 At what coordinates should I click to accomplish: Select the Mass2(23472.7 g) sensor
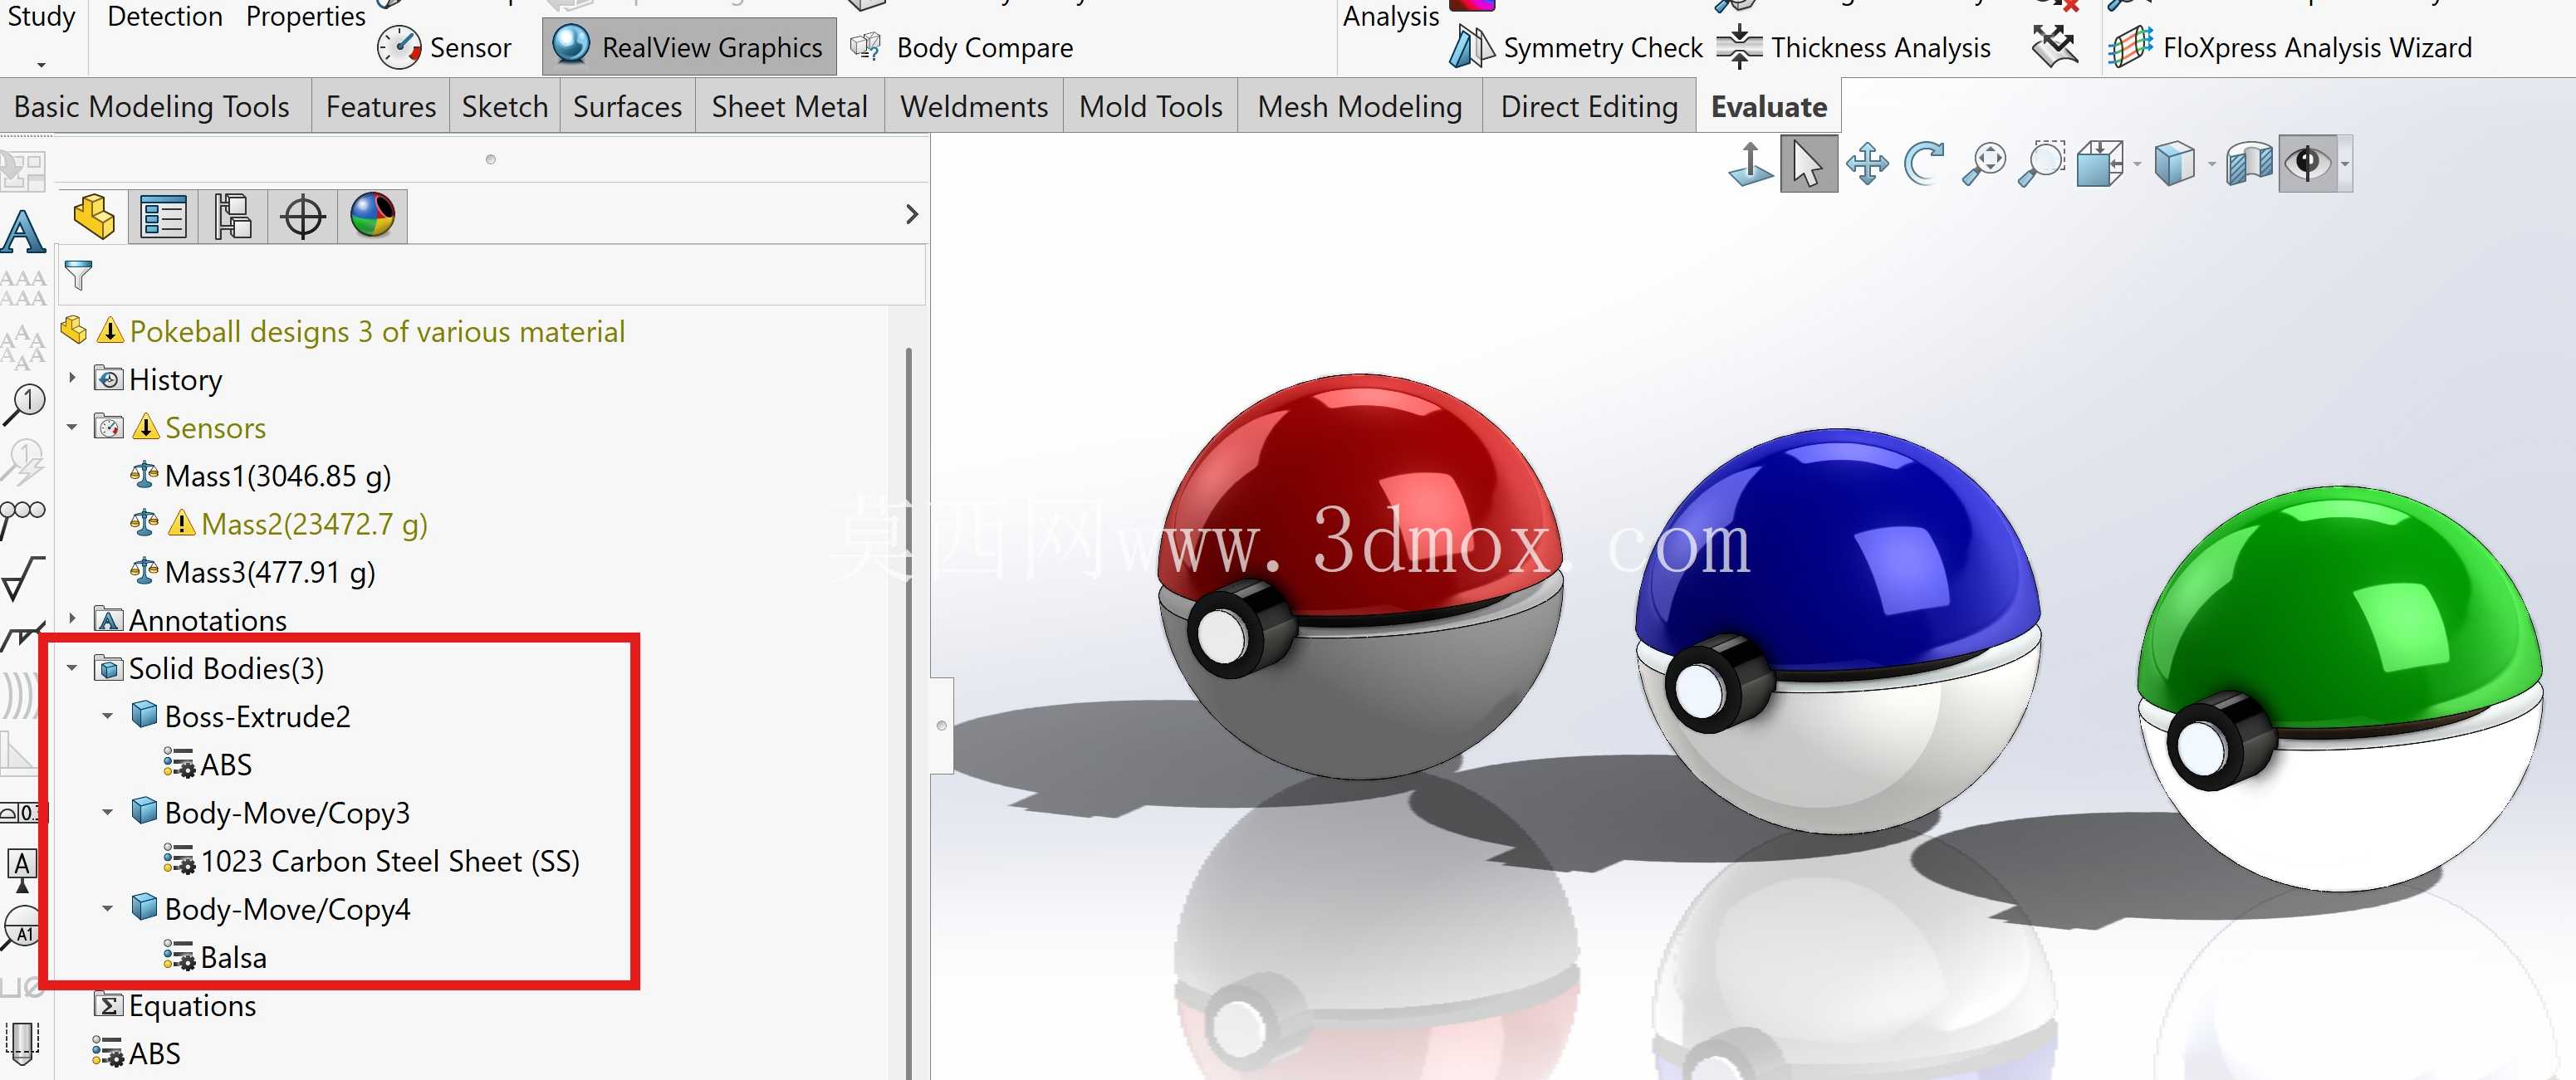pyautogui.click(x=278, y=523)
